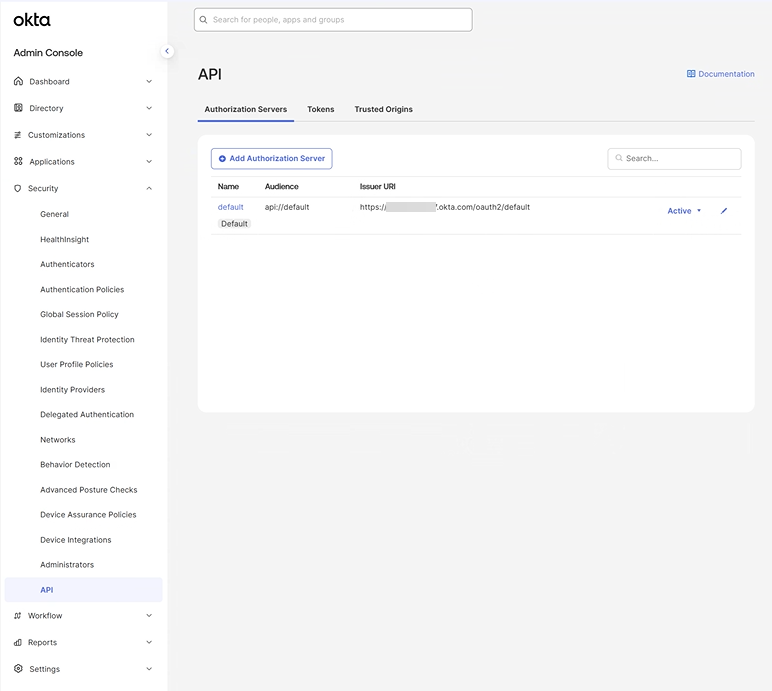
Task: Switch to the Authorization Servers tab
Action: pyautogui.click(x=246, y=109)
